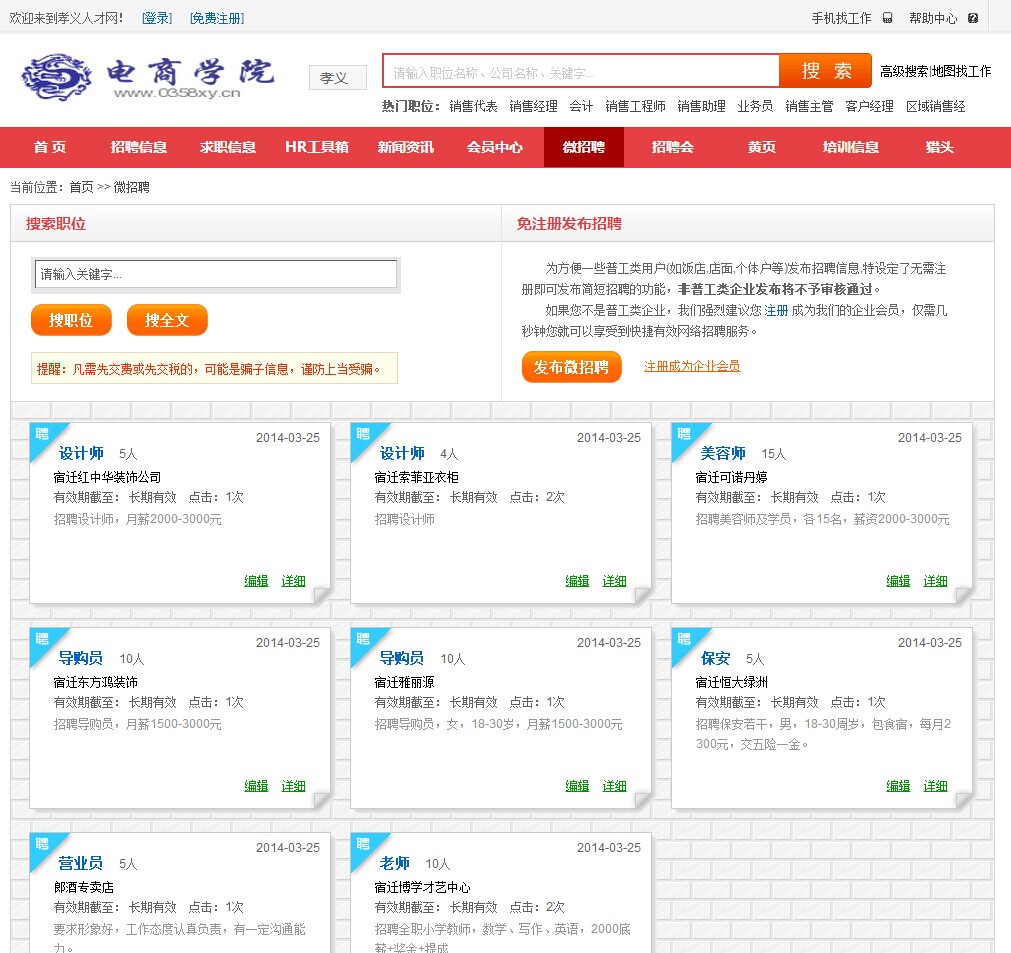Open 详细 link on the 保安 card
Viewport: 1011px width, 953px height.
(x=935, y=786)
